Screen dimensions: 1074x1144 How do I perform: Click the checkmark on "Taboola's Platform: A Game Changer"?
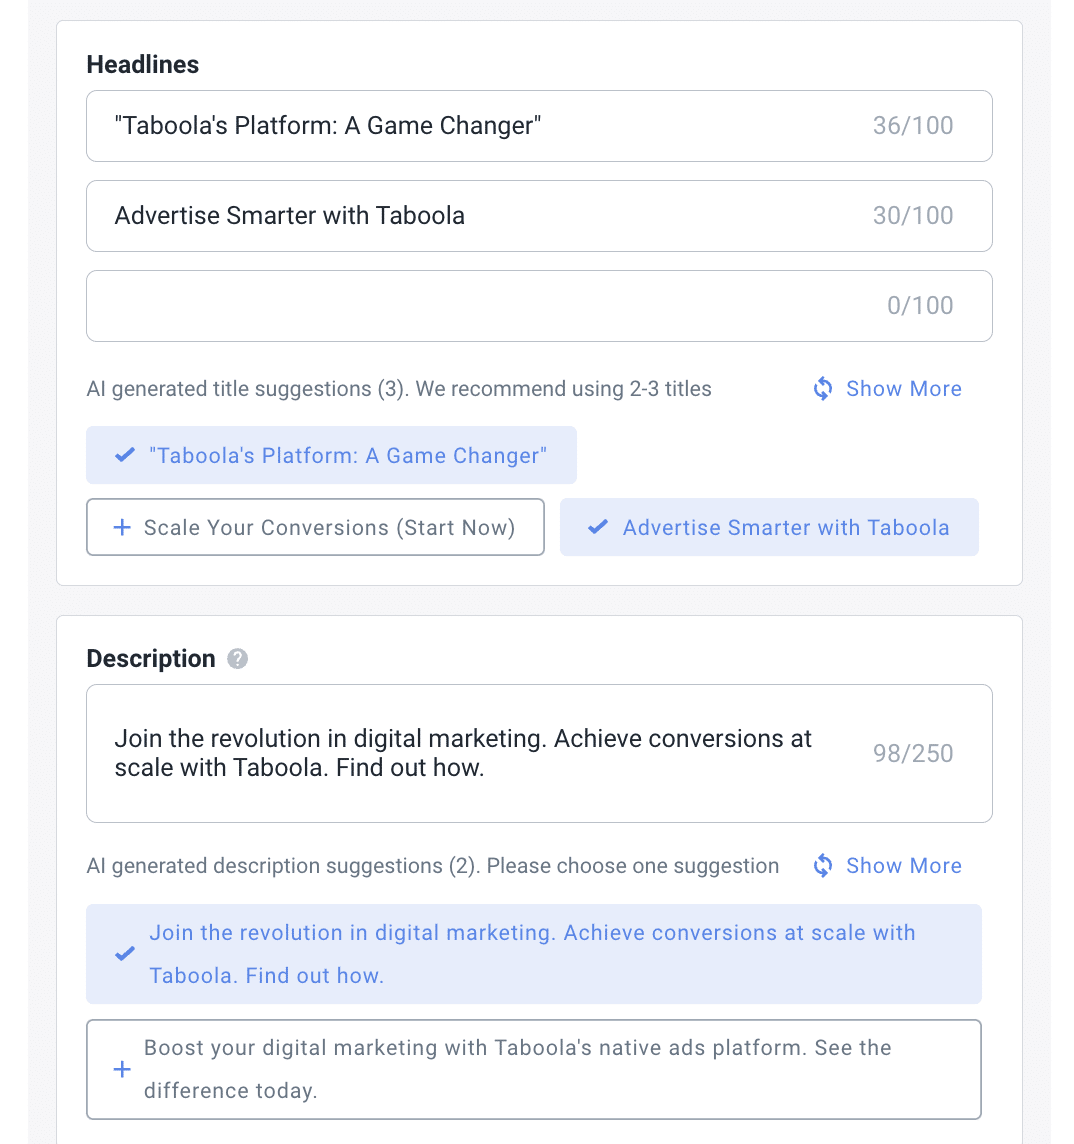point(124,455)
